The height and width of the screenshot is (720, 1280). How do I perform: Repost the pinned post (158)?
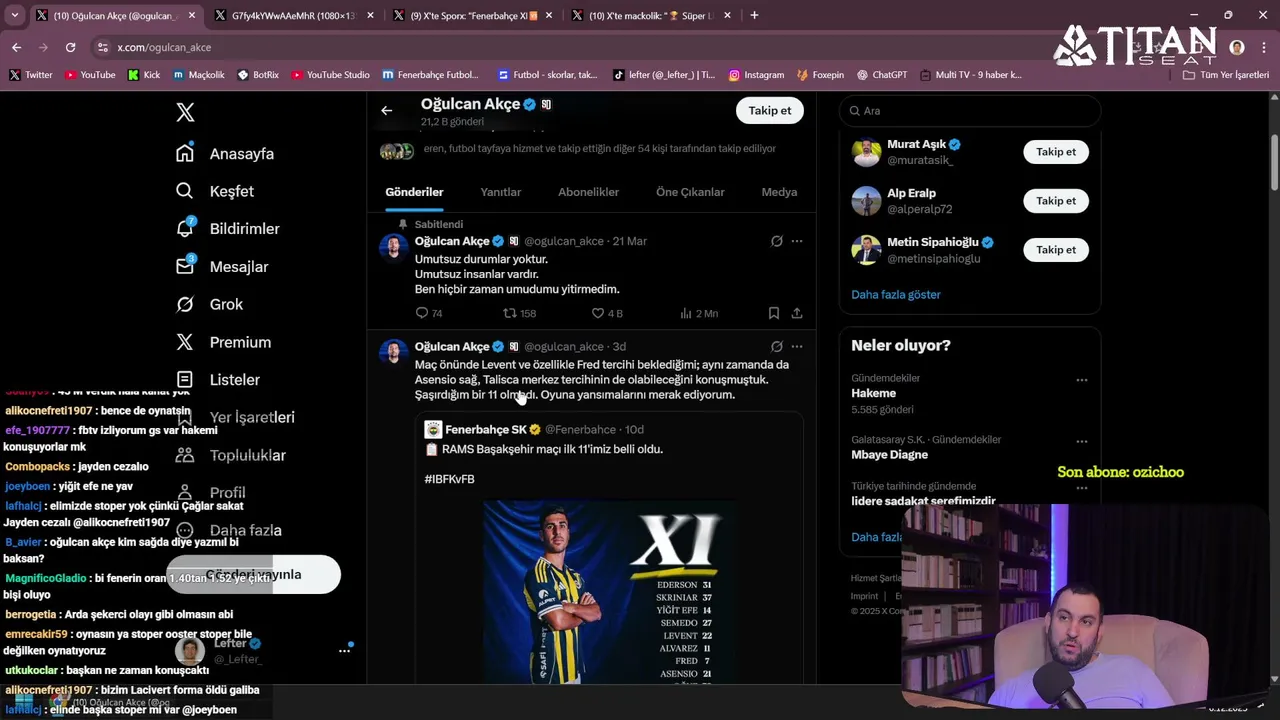519,313
